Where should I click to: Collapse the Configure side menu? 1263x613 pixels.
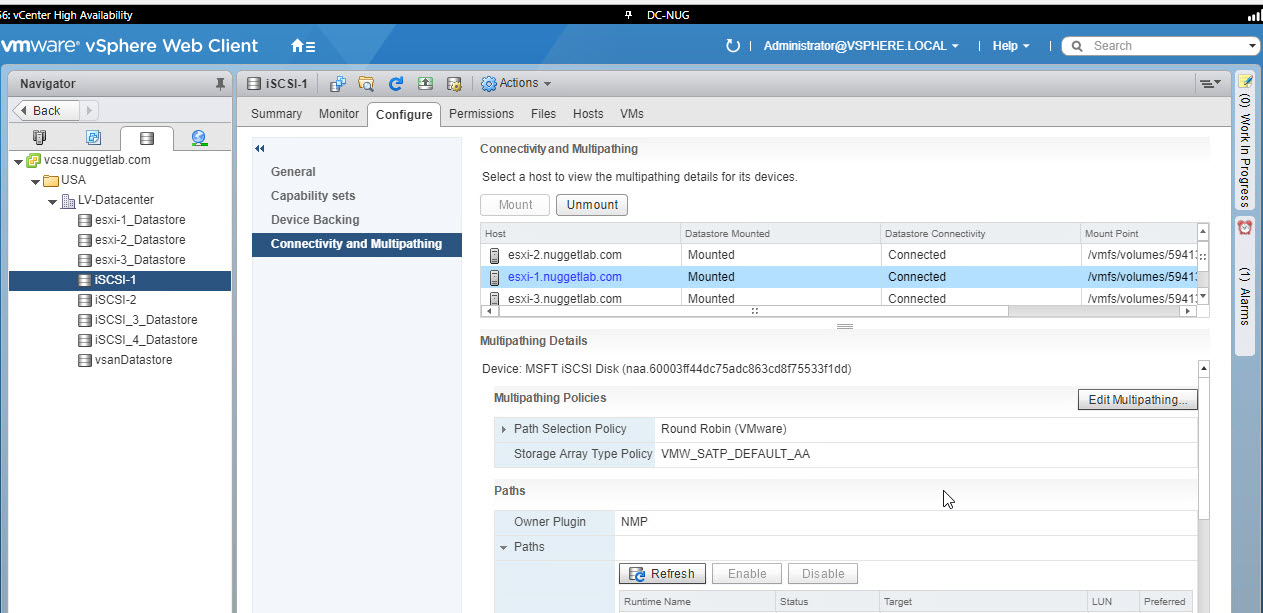(260, 149)
